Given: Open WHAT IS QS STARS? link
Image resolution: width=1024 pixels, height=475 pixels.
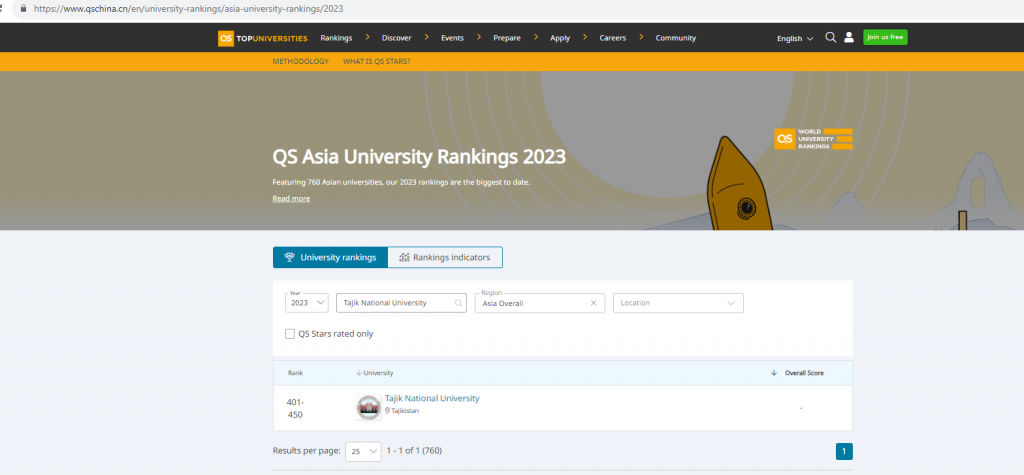Looking at the screenshot, I should pos(377,61).
